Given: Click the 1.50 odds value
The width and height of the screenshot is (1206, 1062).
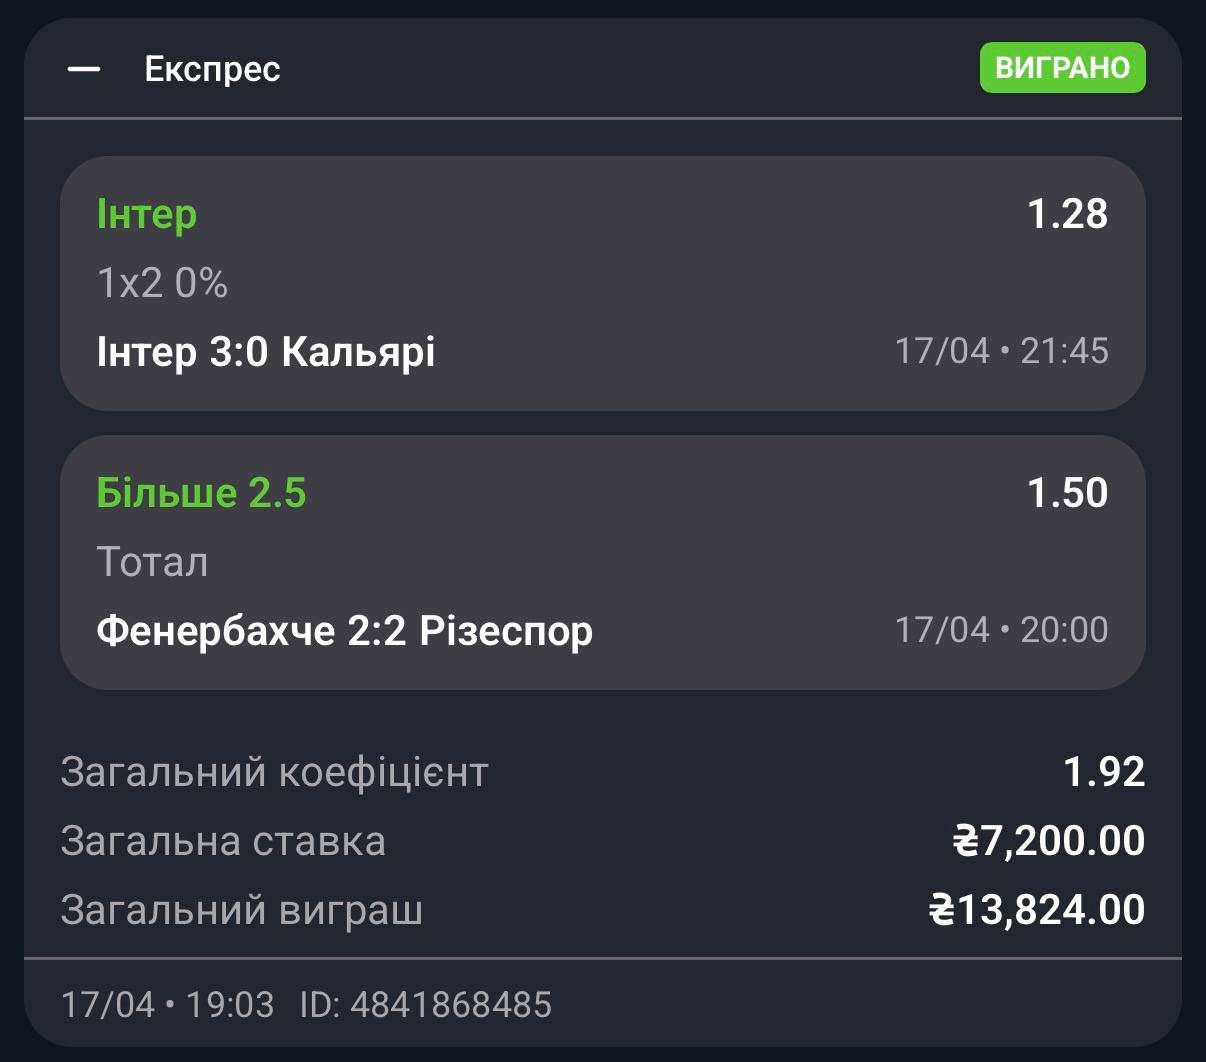Looking at the screenshot, I should coord(1067,493).
